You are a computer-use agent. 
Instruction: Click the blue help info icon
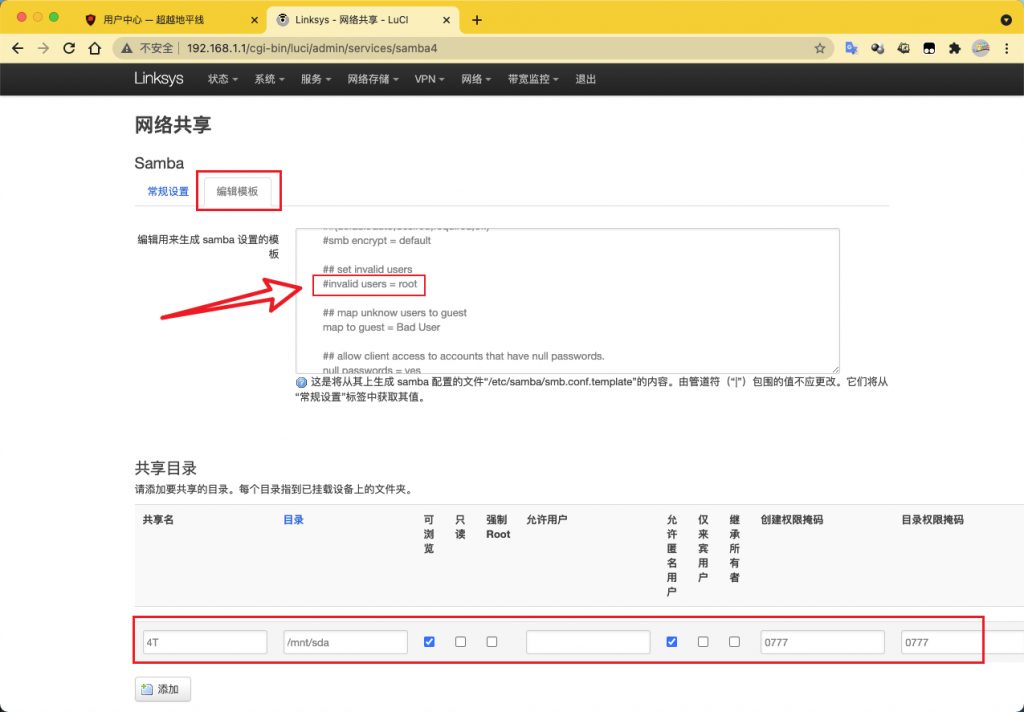[301, 383]
